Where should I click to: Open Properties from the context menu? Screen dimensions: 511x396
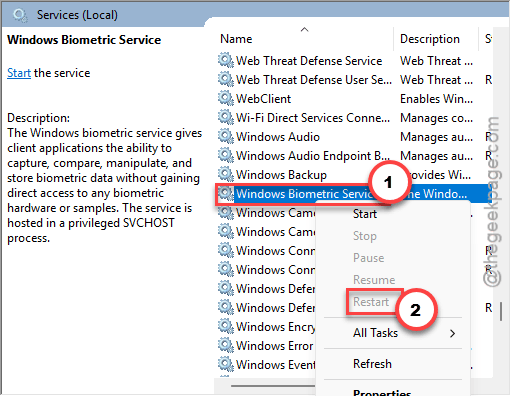click(382, 392)
